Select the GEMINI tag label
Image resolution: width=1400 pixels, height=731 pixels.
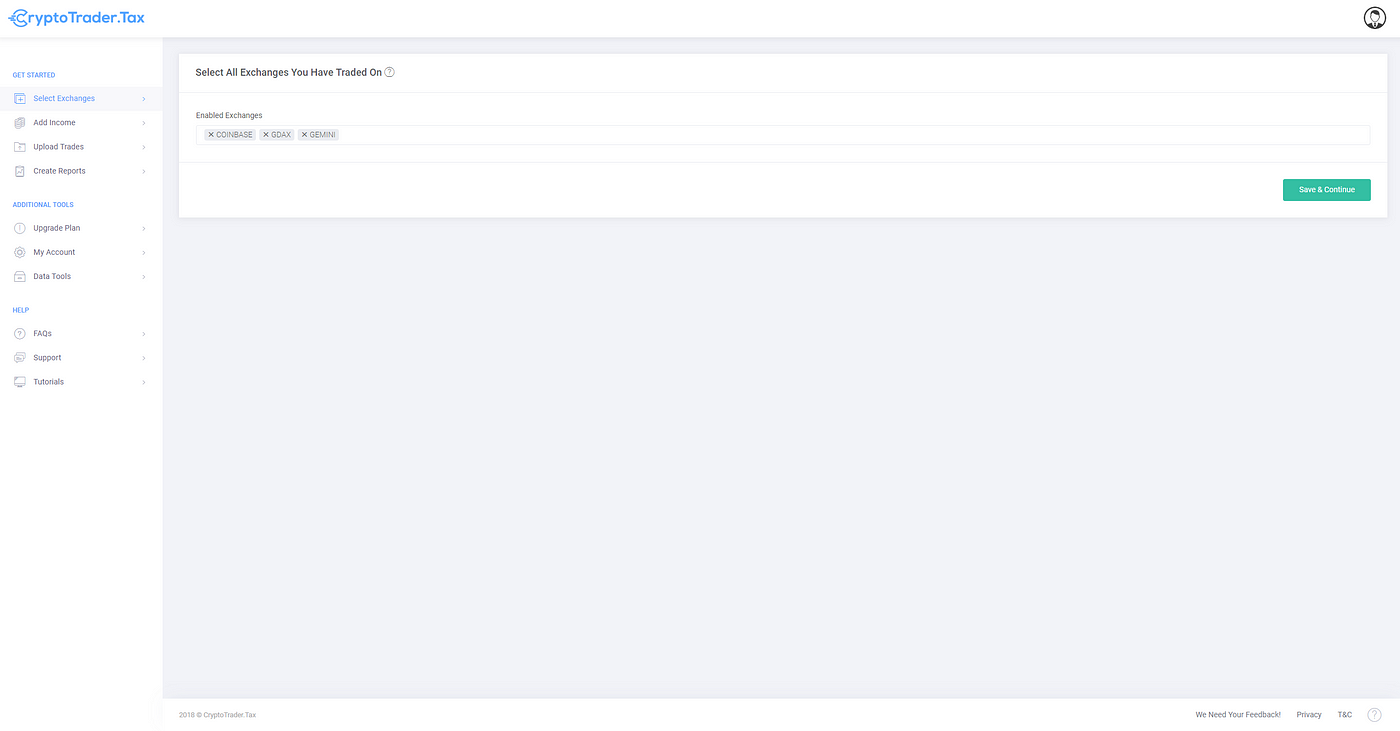pyautogui.click(x=323, y=135)
